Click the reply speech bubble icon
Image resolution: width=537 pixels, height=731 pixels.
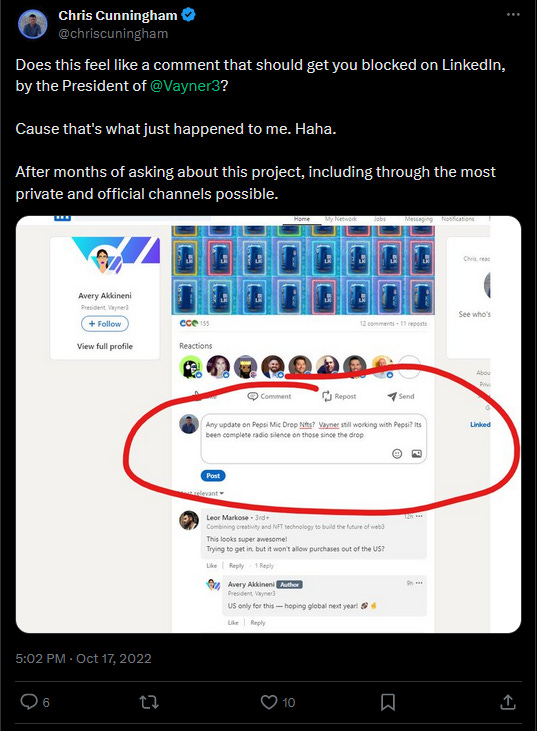tap(29, 701)
